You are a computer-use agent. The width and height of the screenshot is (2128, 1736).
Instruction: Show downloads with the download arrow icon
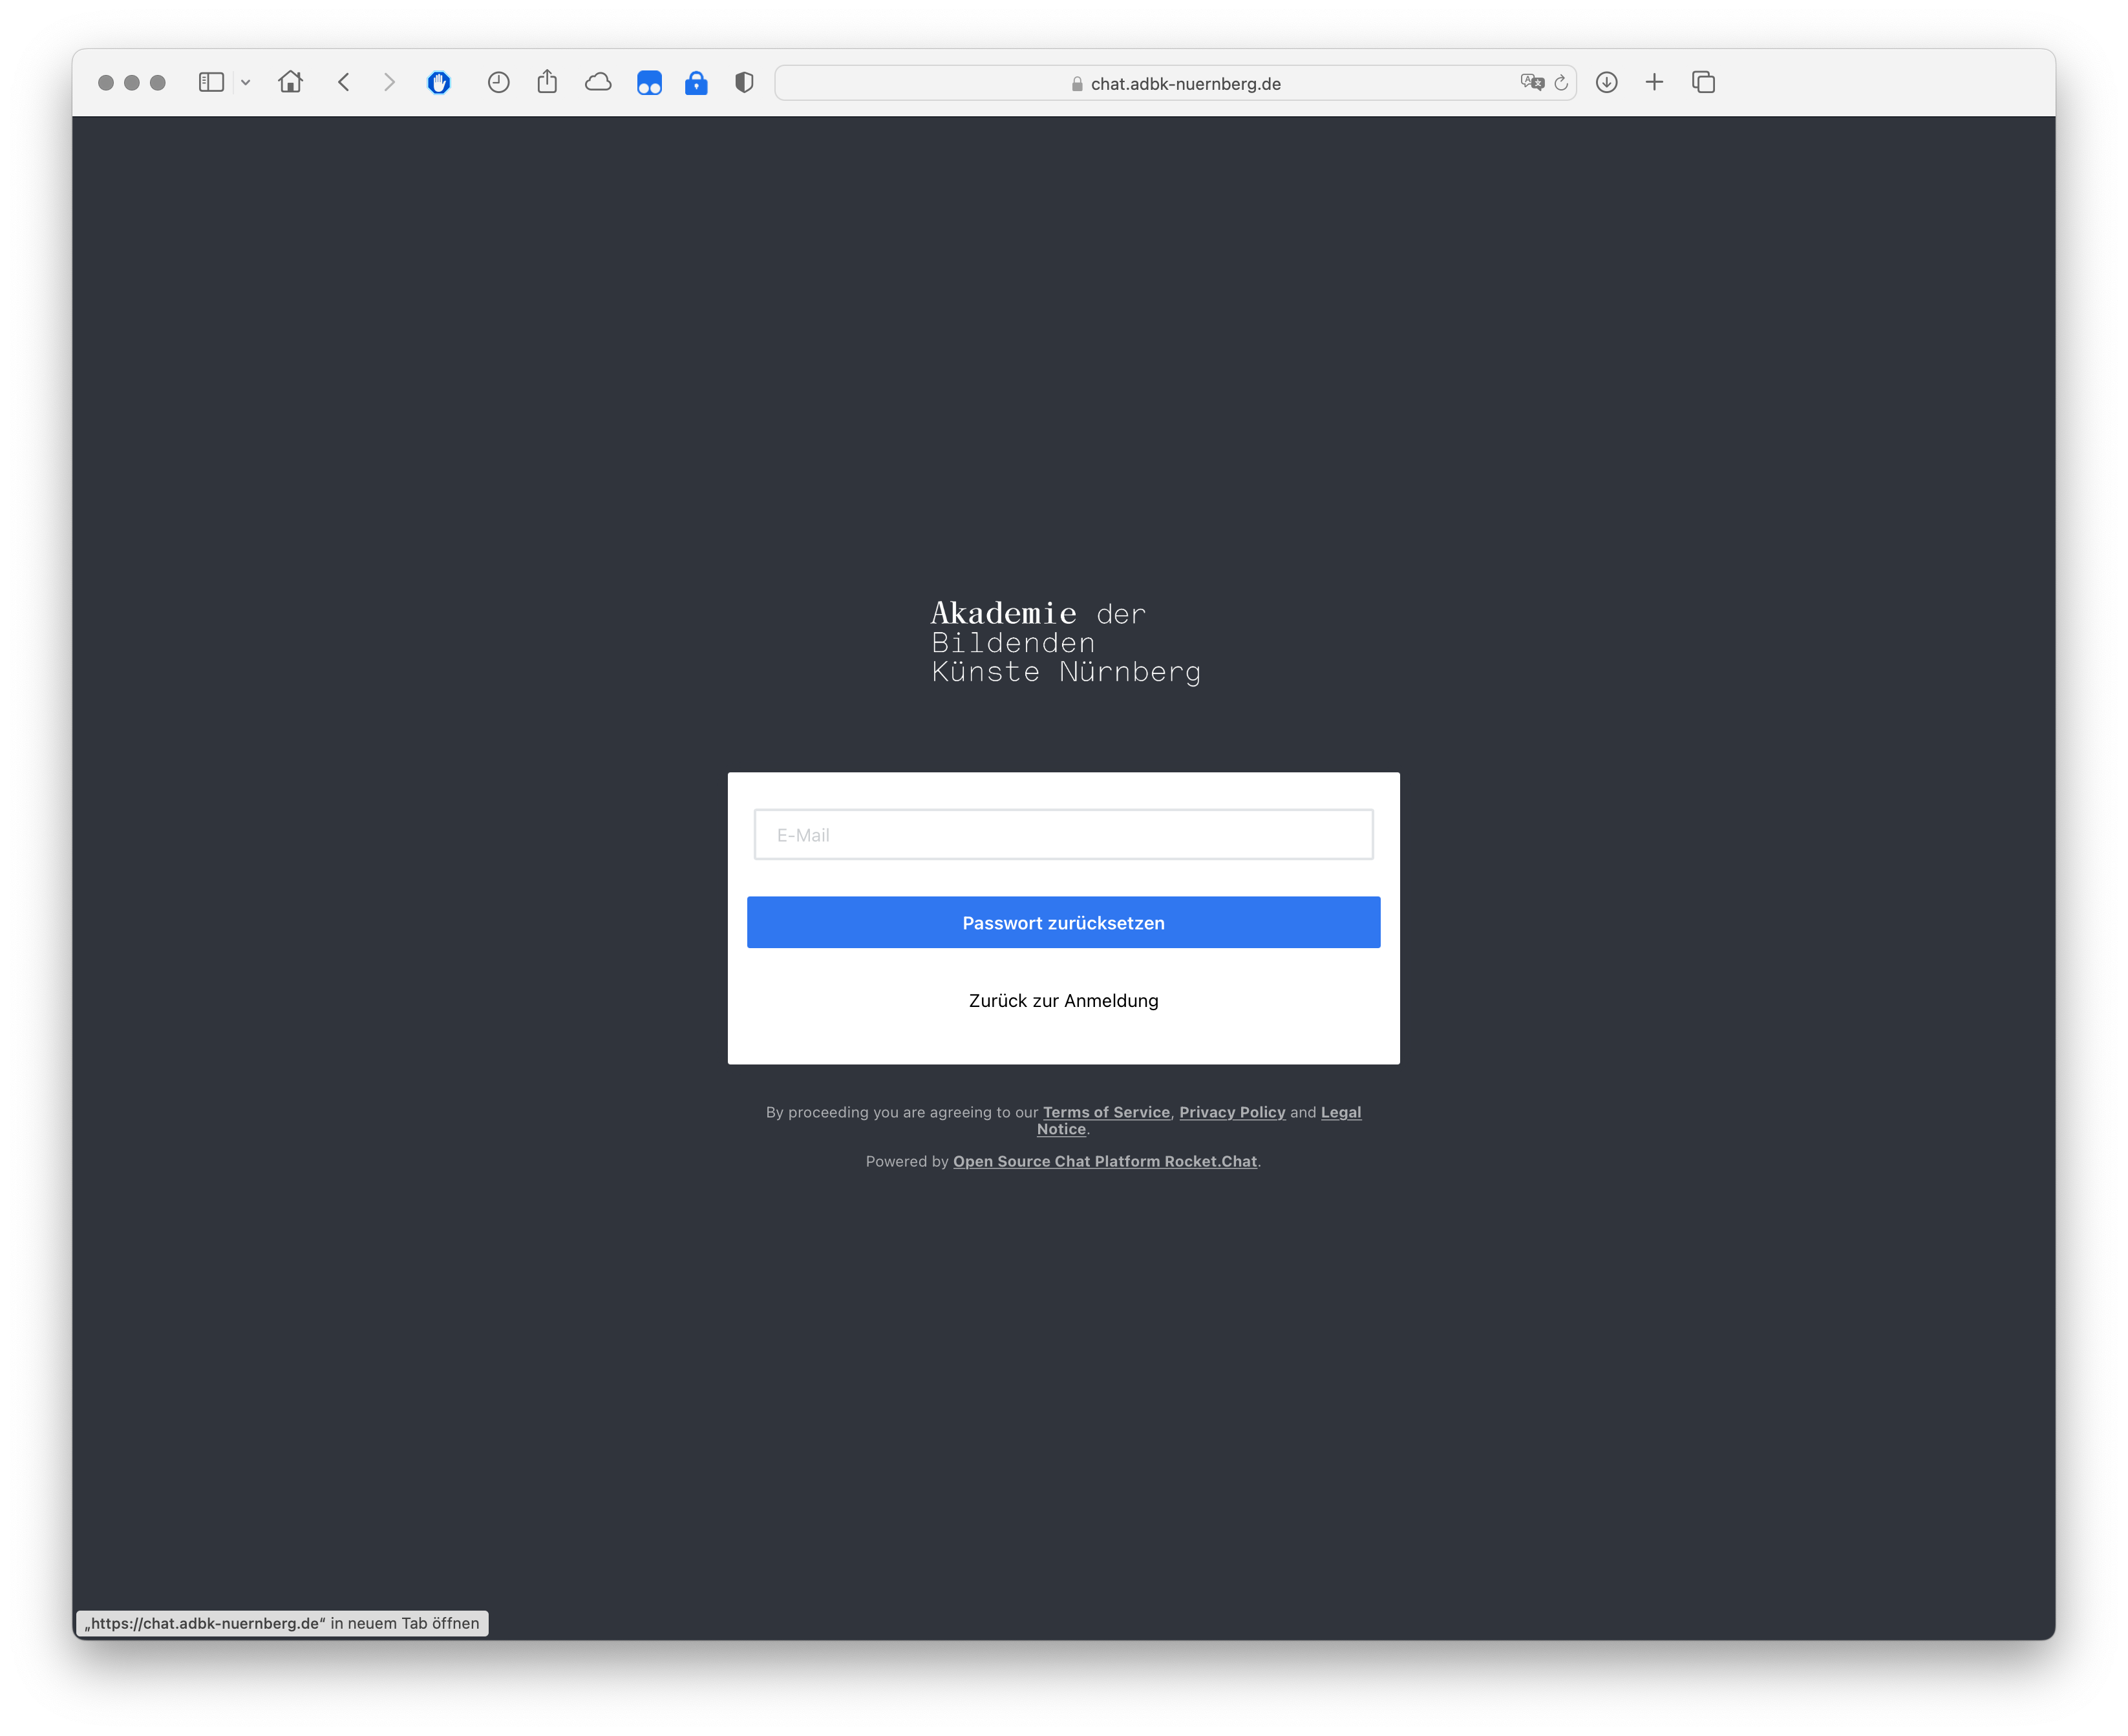1607,83
